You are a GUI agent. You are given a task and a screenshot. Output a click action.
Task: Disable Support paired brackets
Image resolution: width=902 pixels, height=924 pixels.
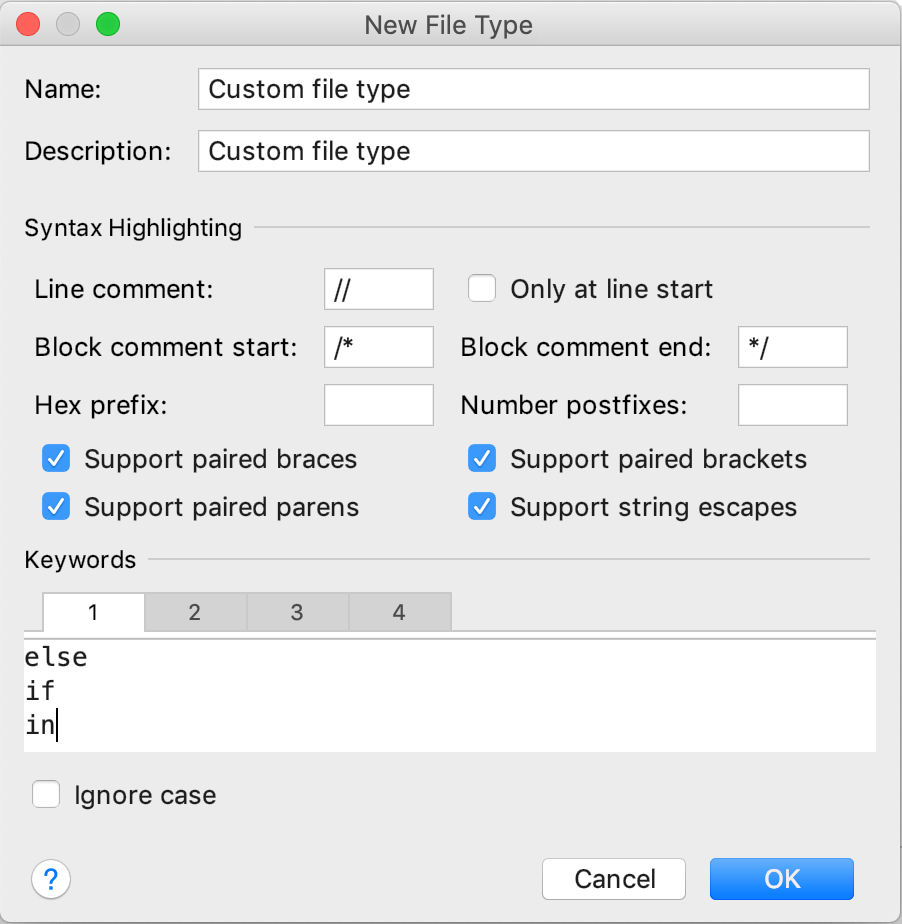482,458
